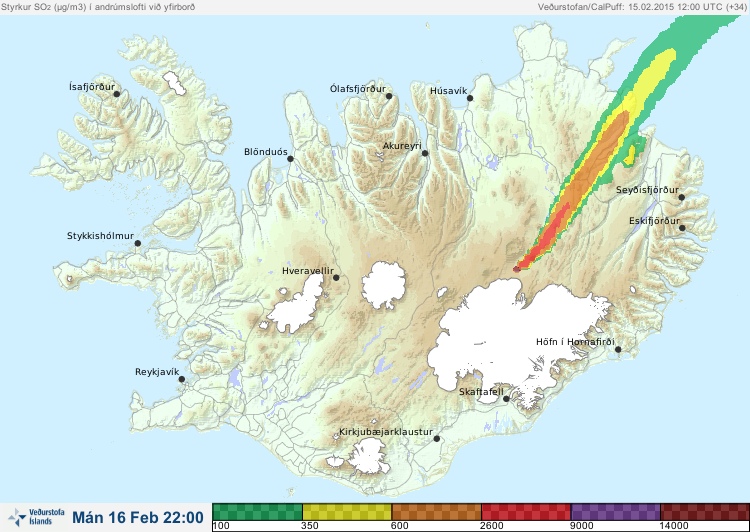This screenshot has height=532, width=750.
Task: Click the 'Húsavík' label
Action: (x=448, y=90)
